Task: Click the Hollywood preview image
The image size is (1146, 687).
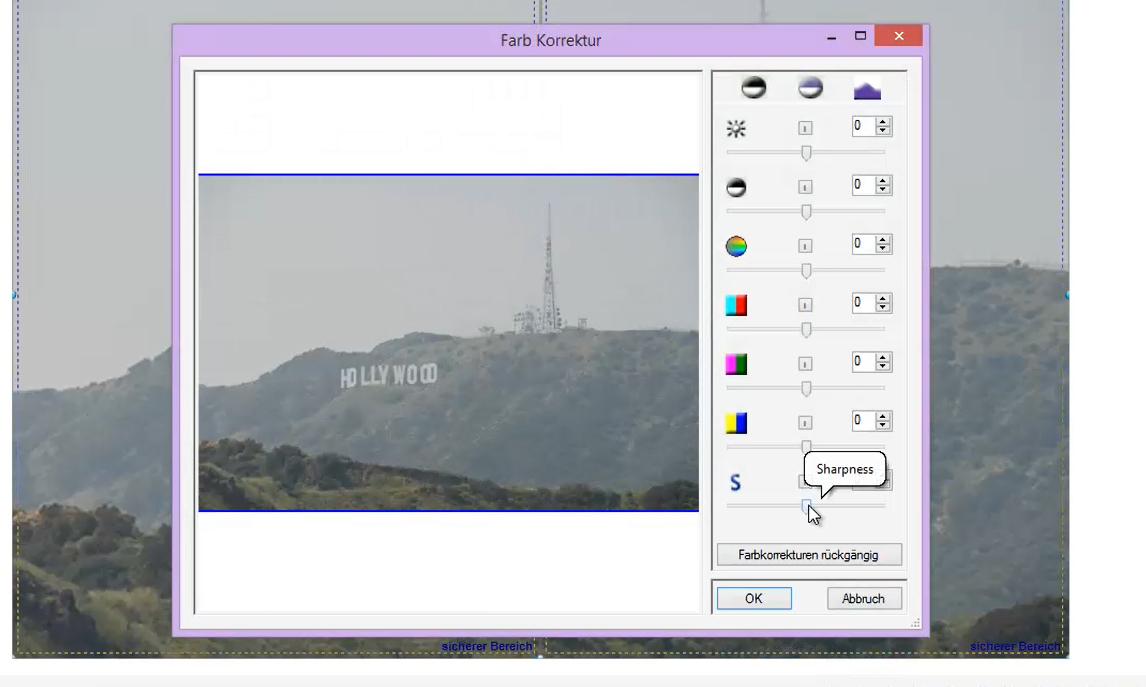Action: pyautogui.click(x=449, y=343)
